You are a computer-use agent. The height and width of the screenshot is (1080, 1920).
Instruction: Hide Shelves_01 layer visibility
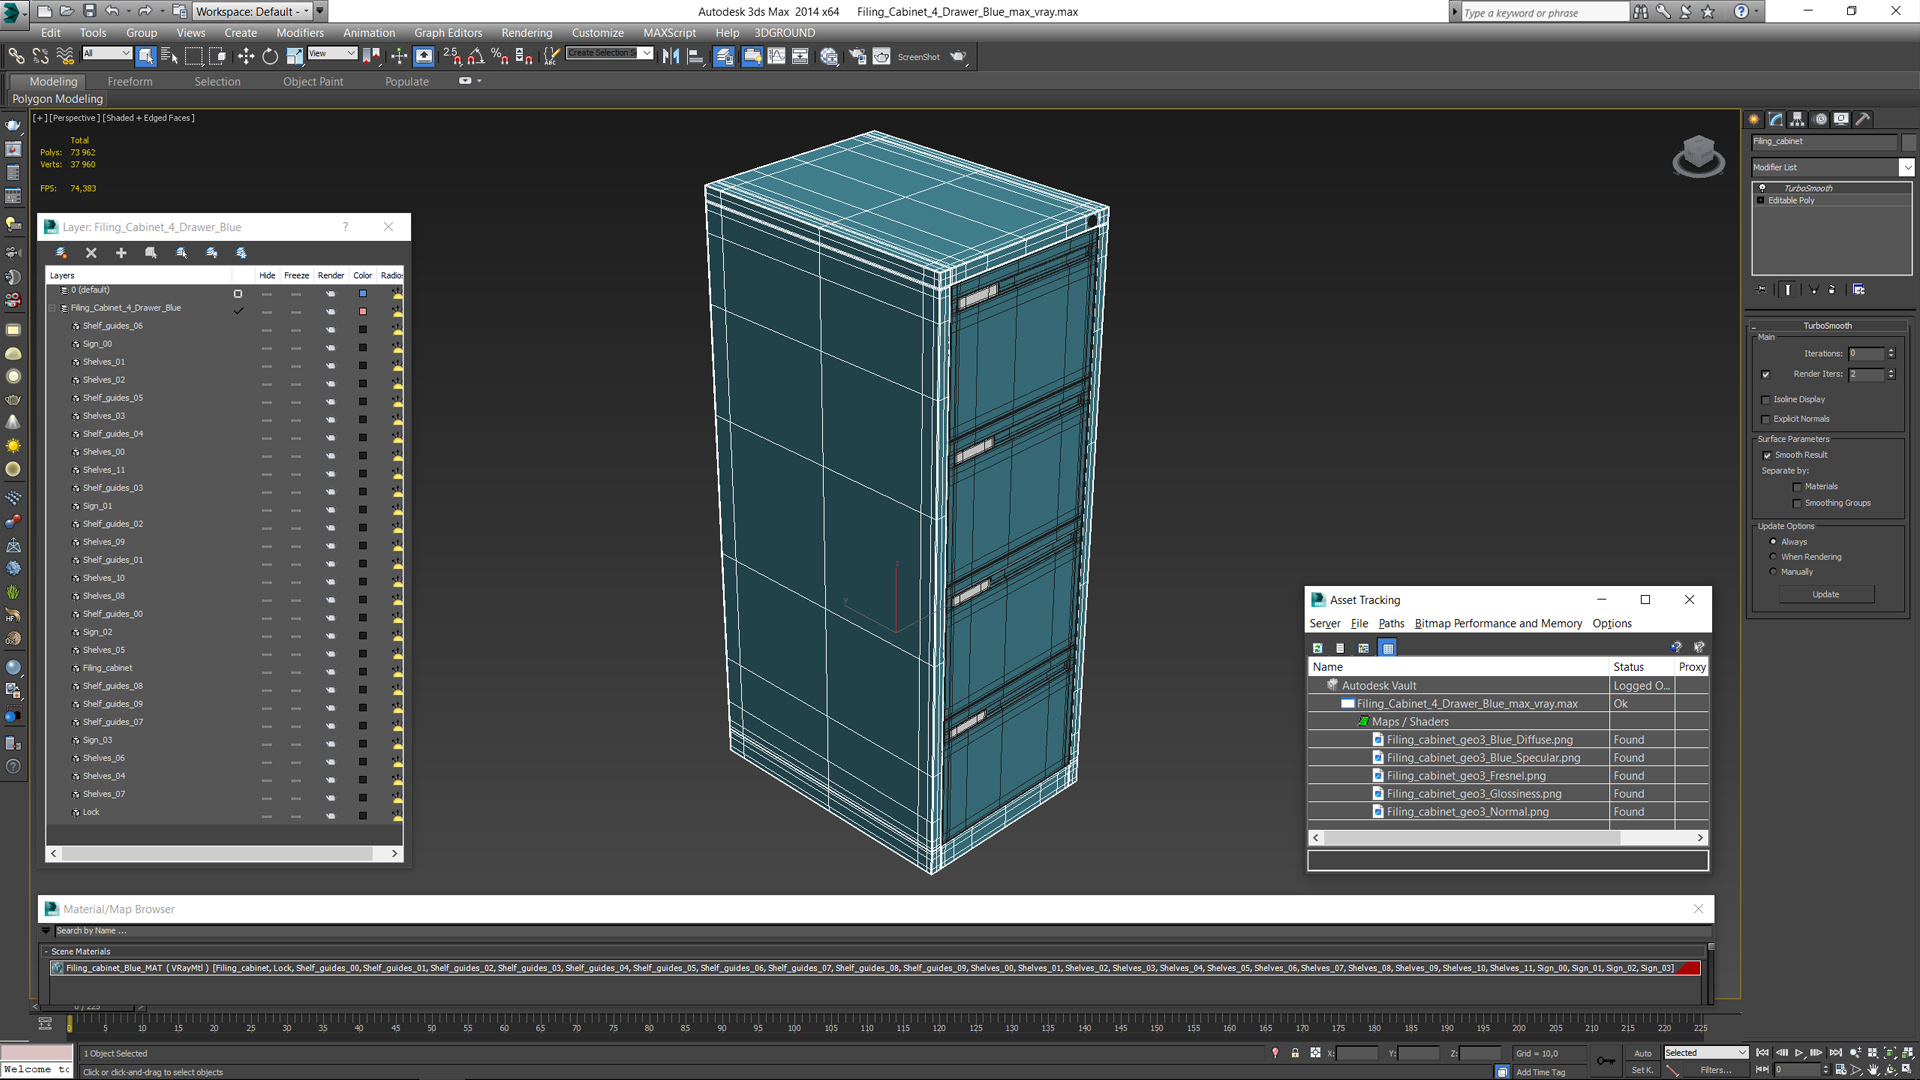tap(266, 363)
